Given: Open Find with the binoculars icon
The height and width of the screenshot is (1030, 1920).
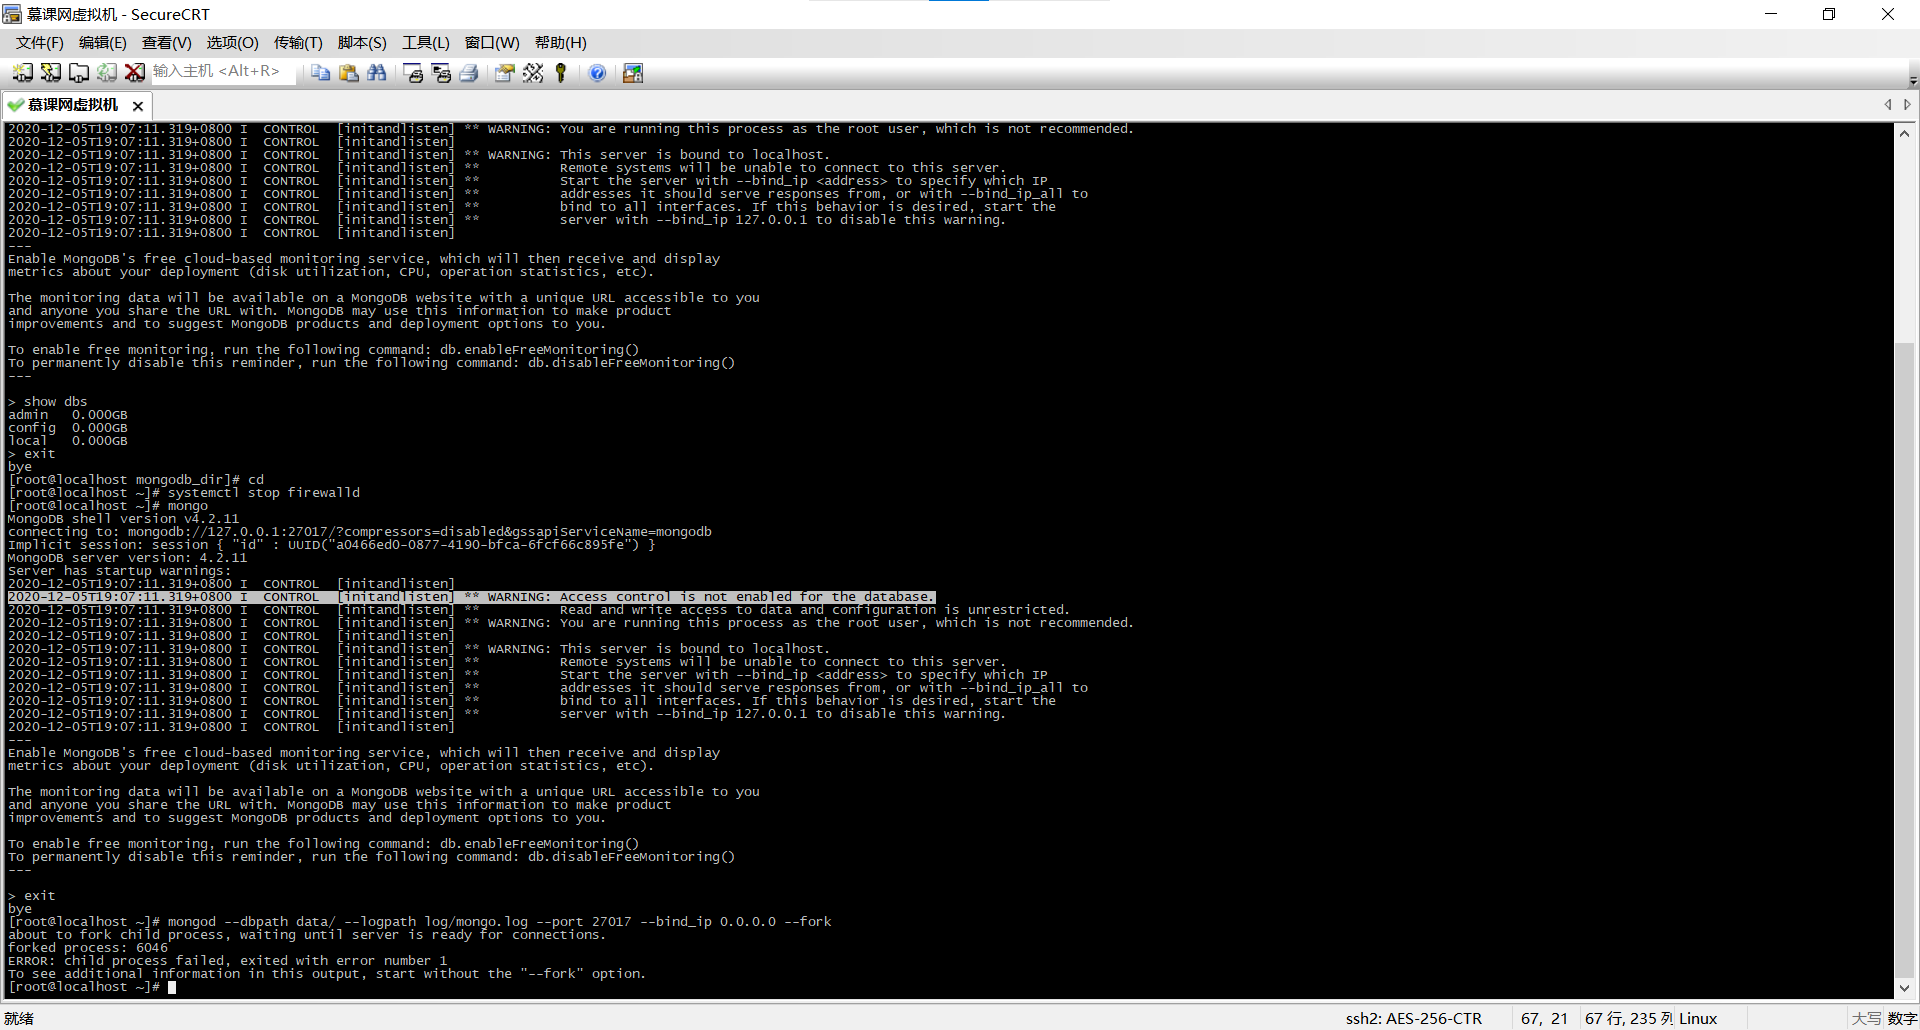Looking at the screenshot, I should (376, 73).
